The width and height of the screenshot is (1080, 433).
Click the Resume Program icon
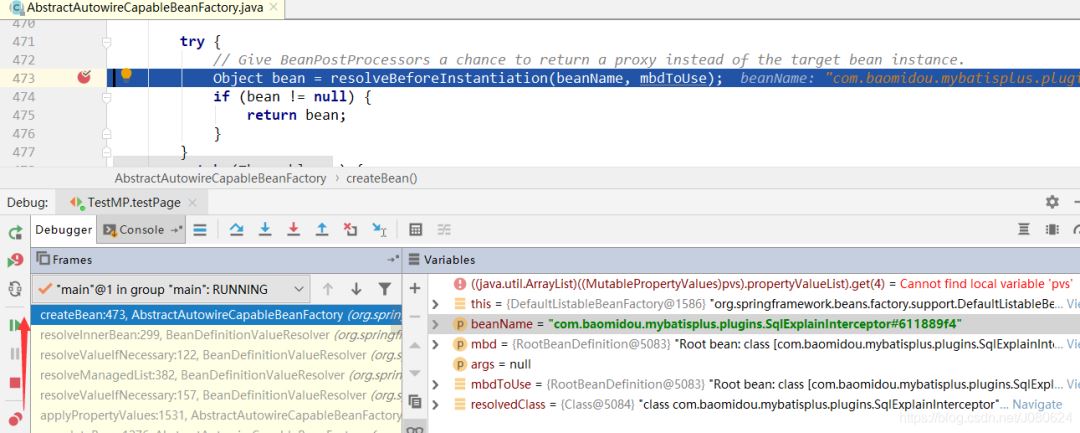[15, 324]
